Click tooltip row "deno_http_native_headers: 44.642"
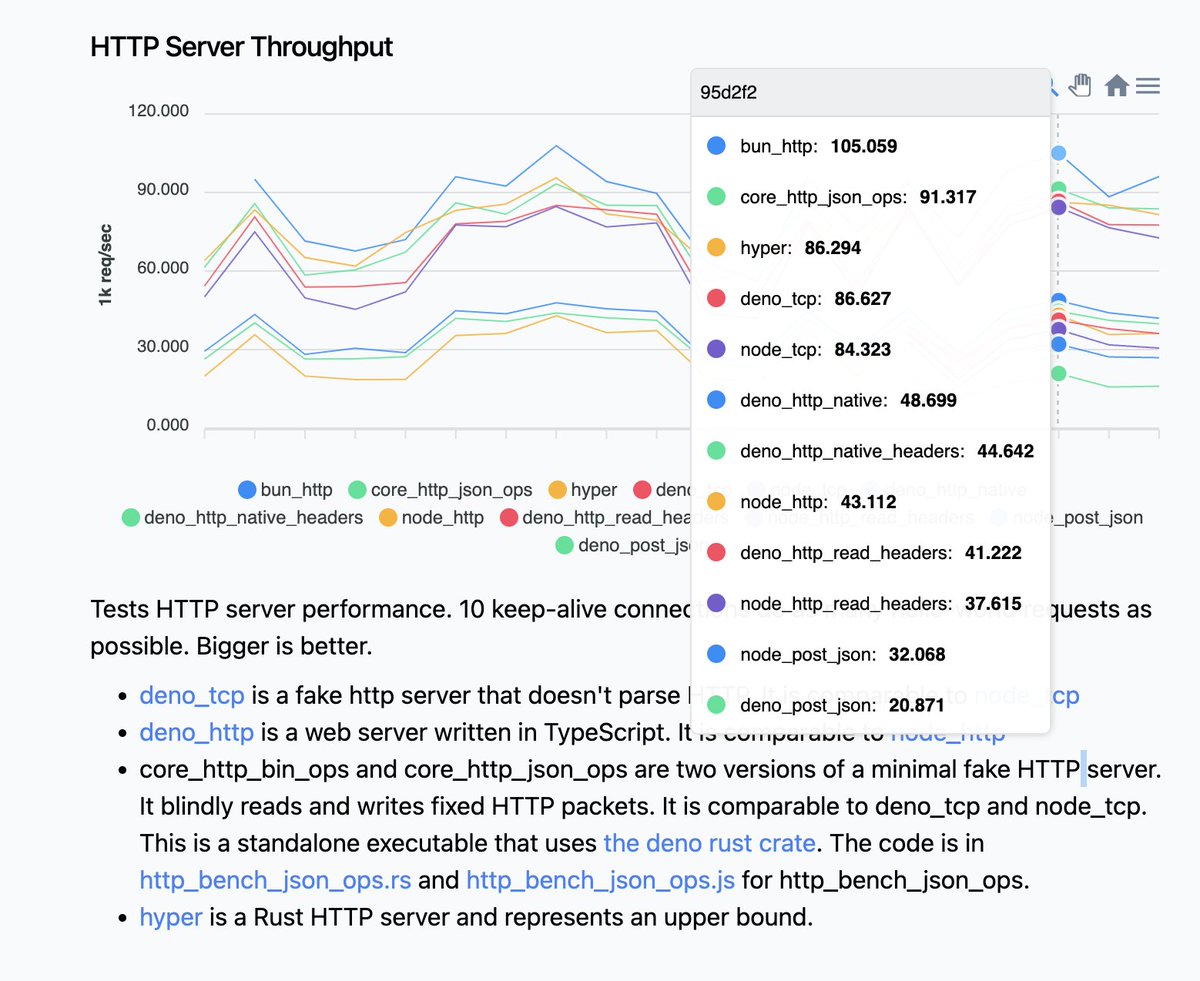Image resolution: width=1200 pixels, height=981 pixels. [x=870, y=451]
